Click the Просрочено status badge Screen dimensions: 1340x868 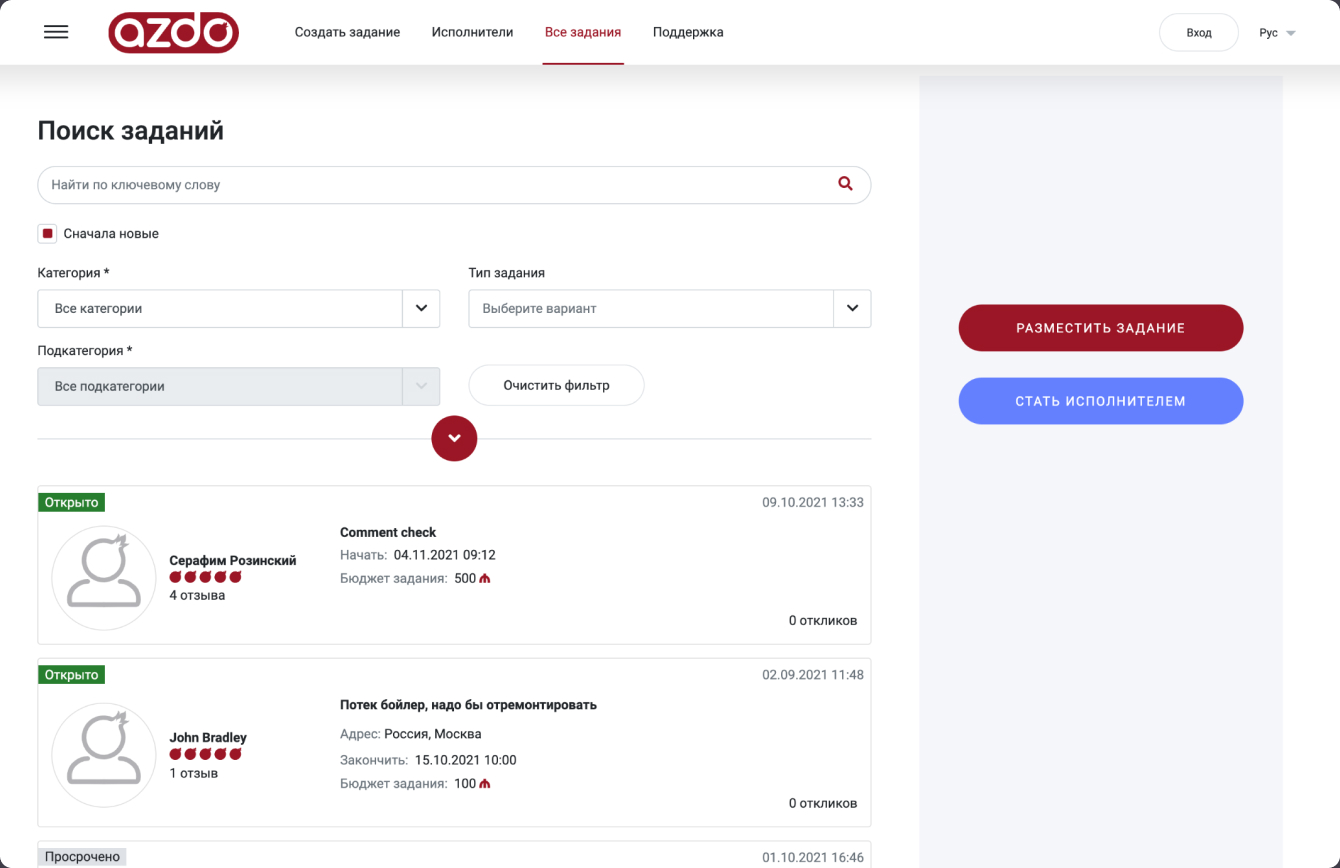point(82,857)
